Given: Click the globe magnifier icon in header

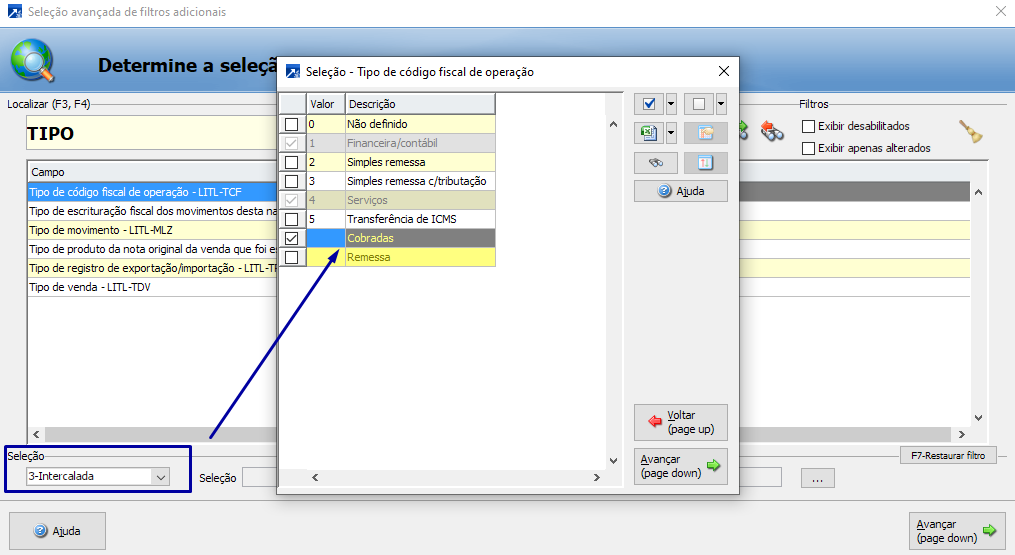Looking at the screenshot, I should [x=32, y=60].
